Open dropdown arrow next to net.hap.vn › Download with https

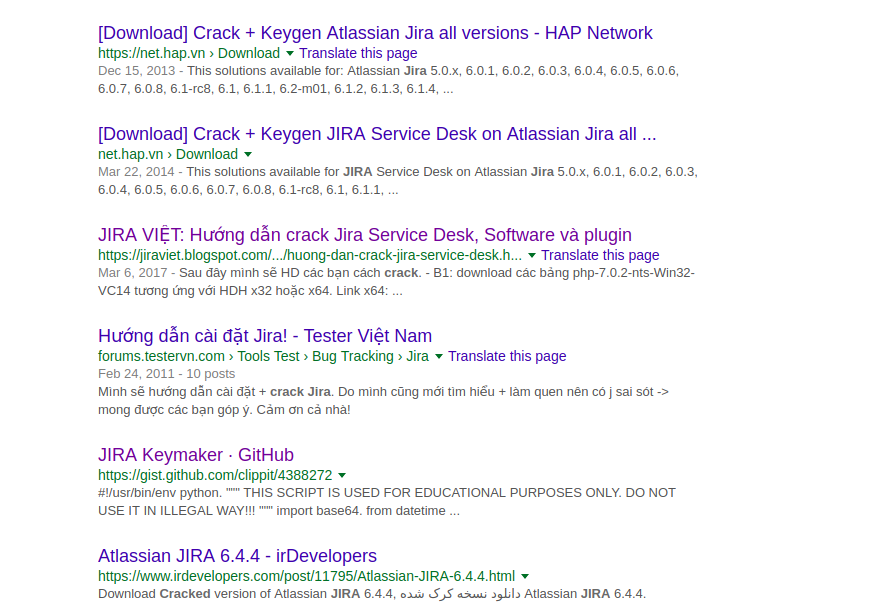tap(290, 53)
